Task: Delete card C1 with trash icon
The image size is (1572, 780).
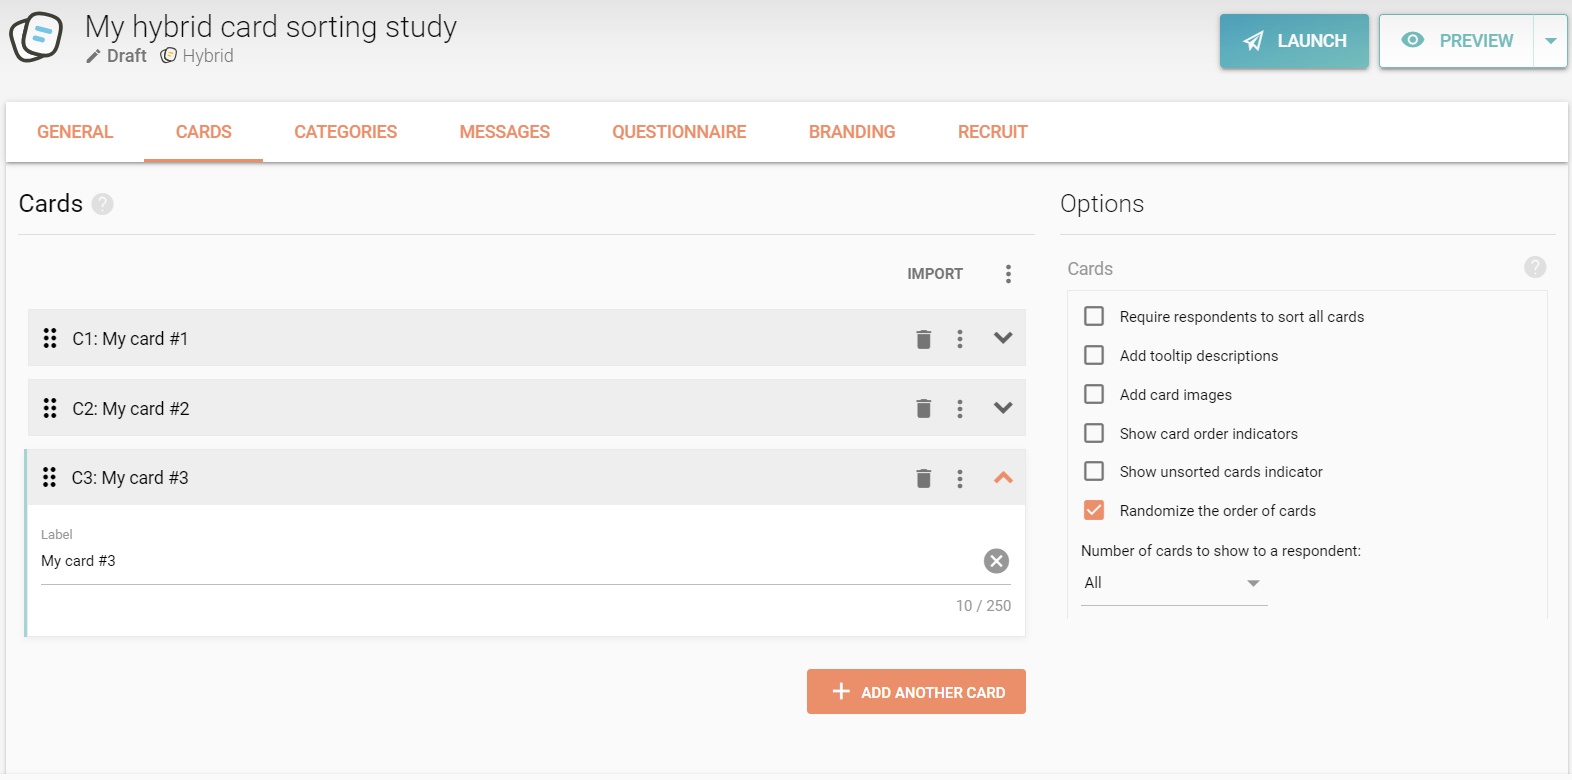Action: click(x=923, y=339)
